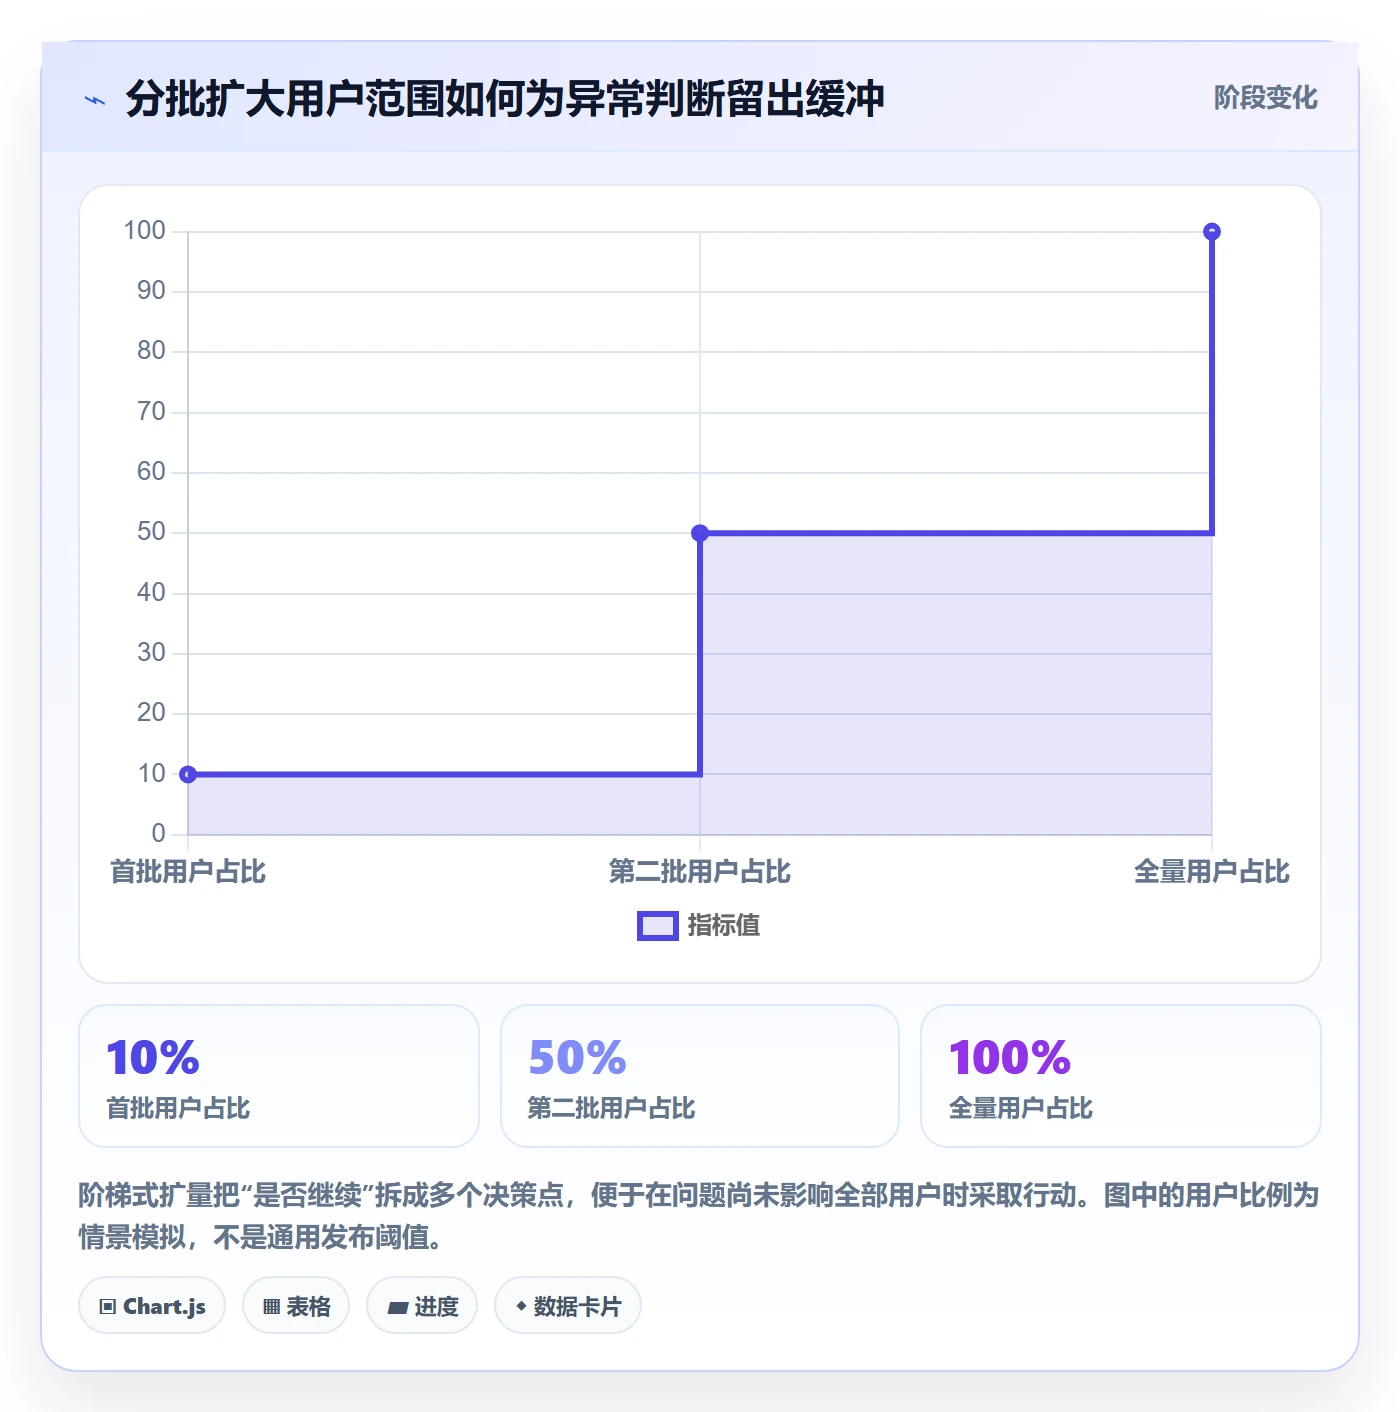This screenshot has width=1400, height=1412.
Task: Click the y-axis value 70
Action: tap(152, 412)
